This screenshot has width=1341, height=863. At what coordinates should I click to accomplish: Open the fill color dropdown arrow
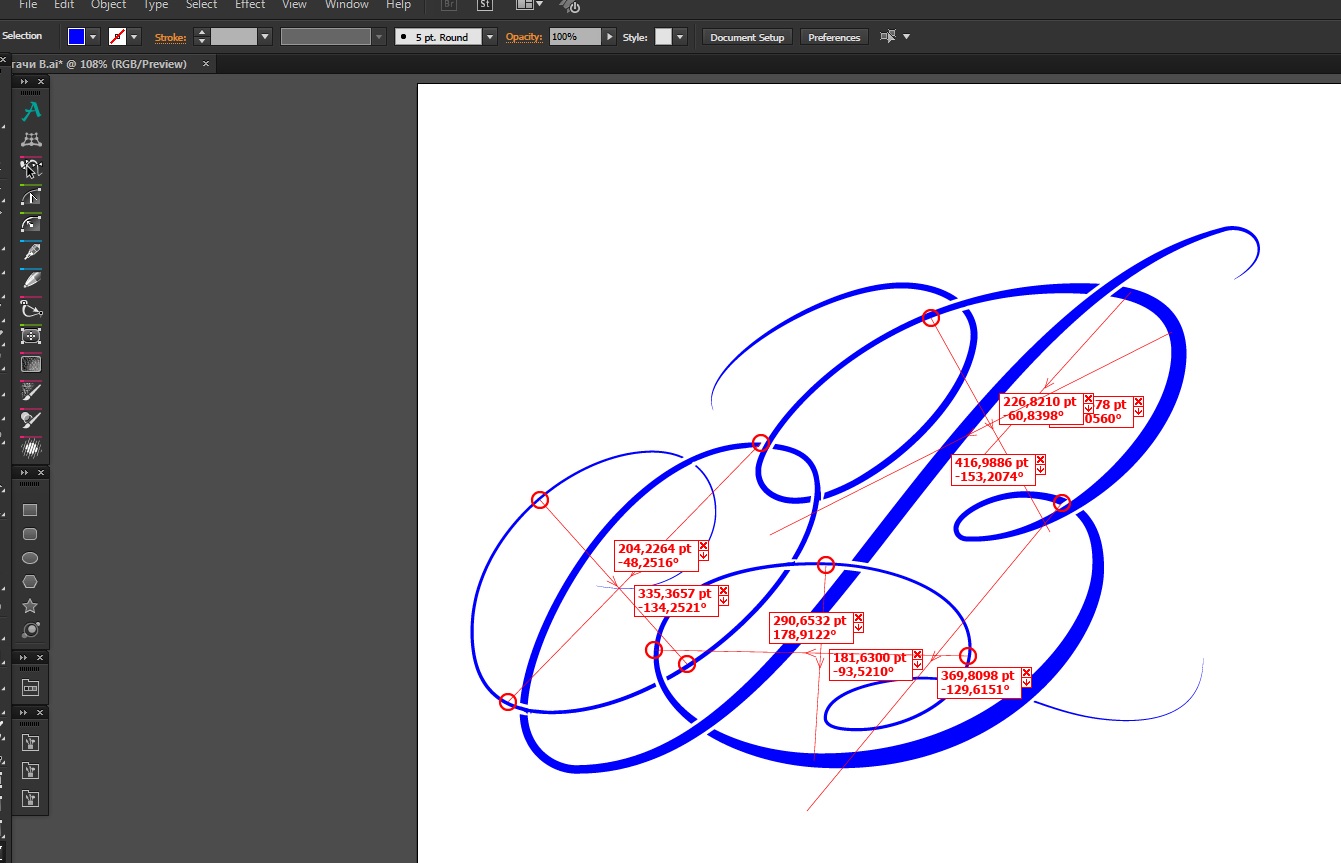[94, 37]
